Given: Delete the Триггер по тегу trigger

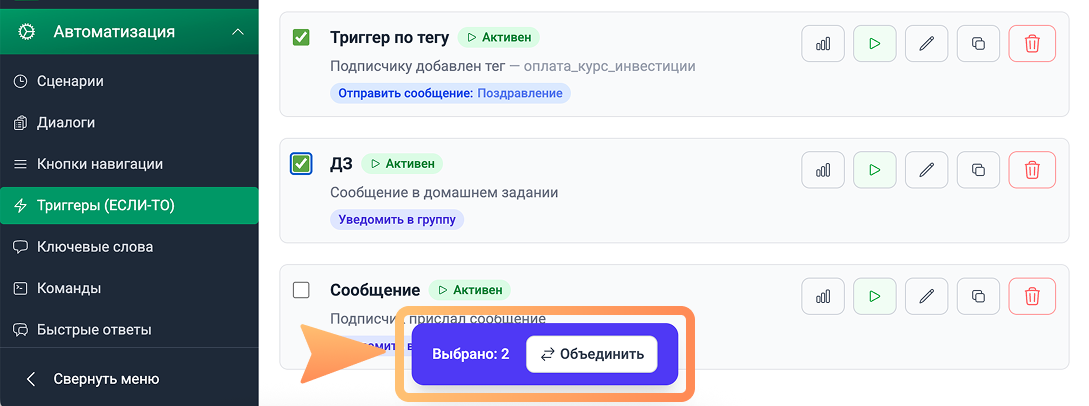Looking at the screenshot, I should [x=1032, y=44].
